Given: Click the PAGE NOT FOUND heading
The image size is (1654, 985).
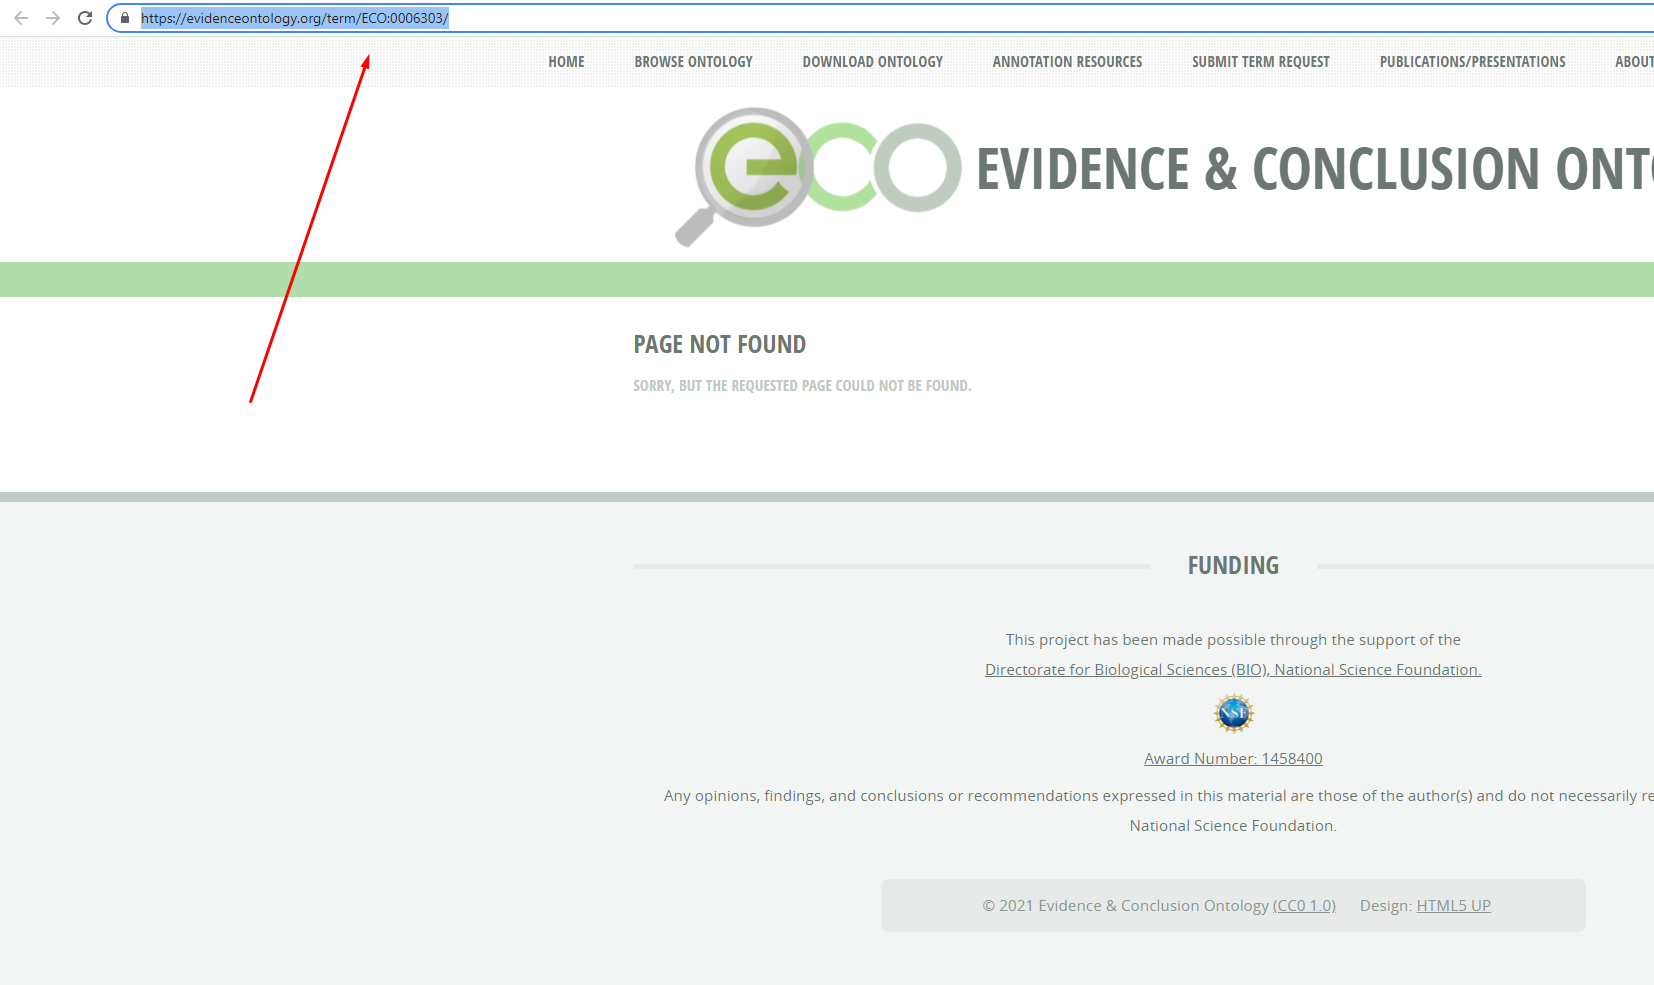Looking at the screenshot, I should [x=719, y=344].
